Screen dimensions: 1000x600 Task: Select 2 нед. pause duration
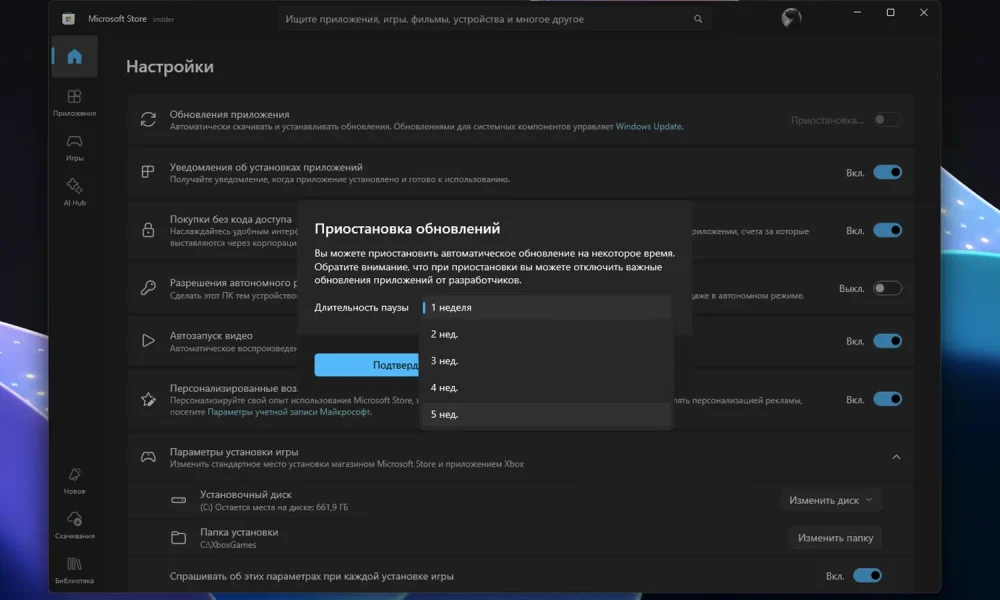[x=546, y=334]
